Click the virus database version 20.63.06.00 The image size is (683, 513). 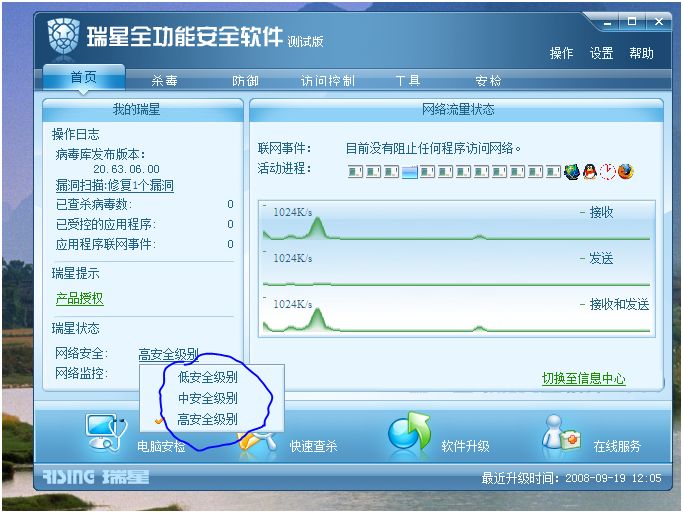126,169
